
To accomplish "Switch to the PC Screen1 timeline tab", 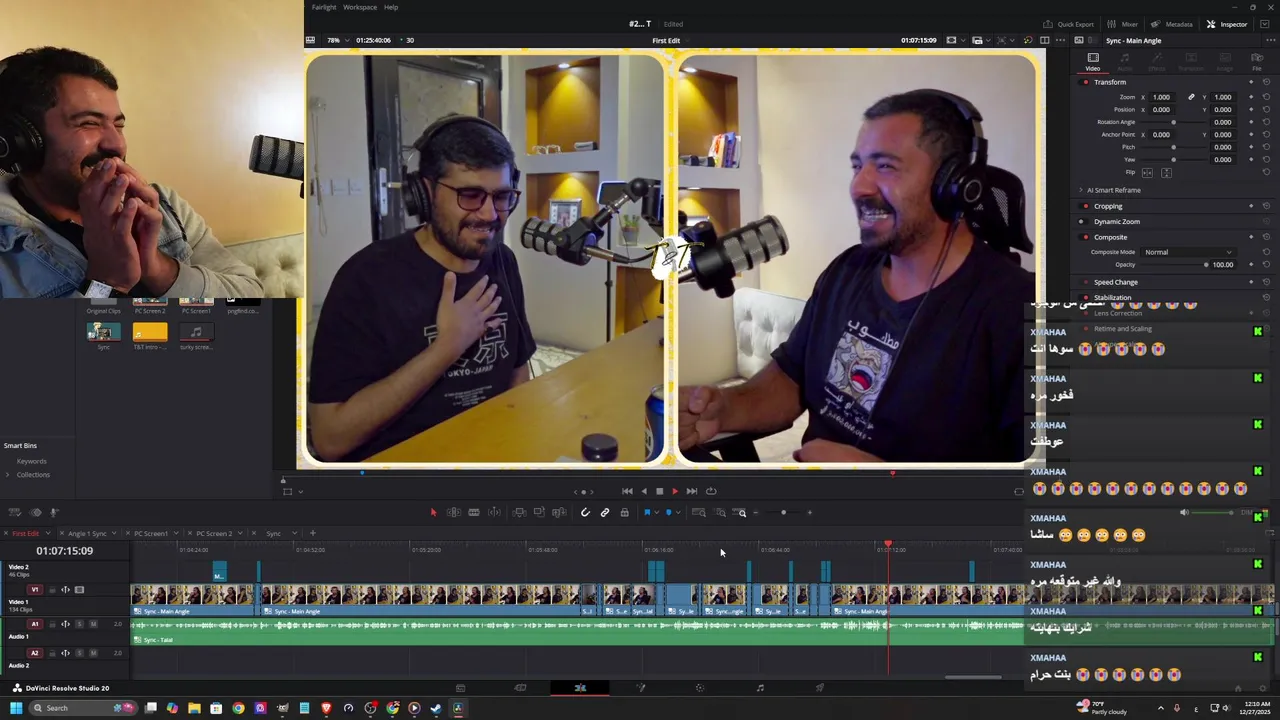I will [152, 533].
